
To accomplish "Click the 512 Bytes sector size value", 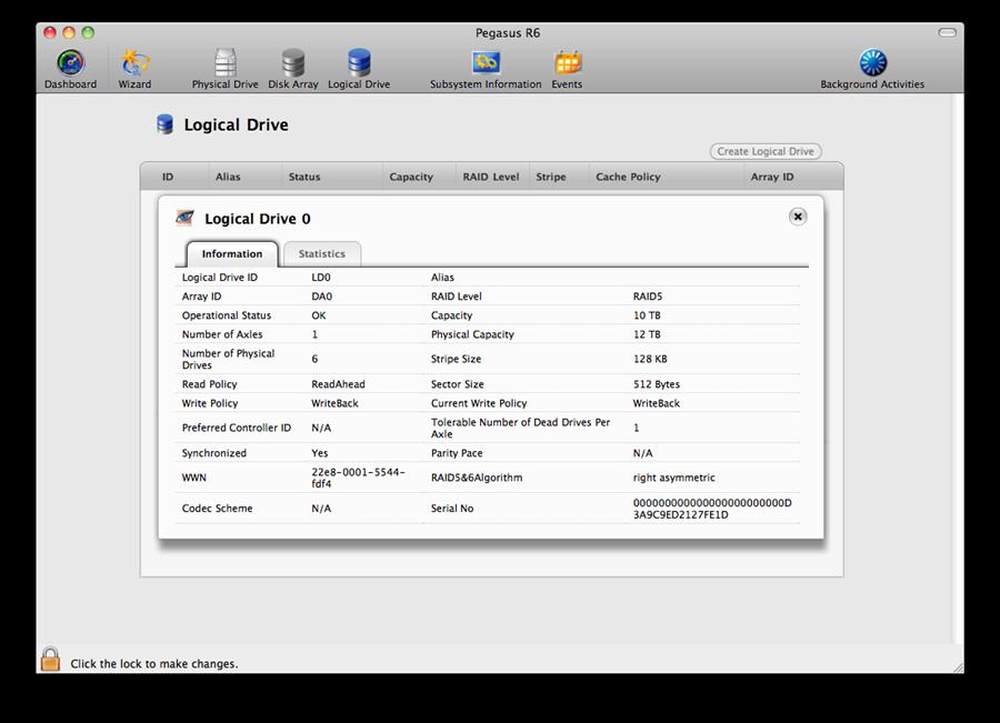I will click(656, 384).
